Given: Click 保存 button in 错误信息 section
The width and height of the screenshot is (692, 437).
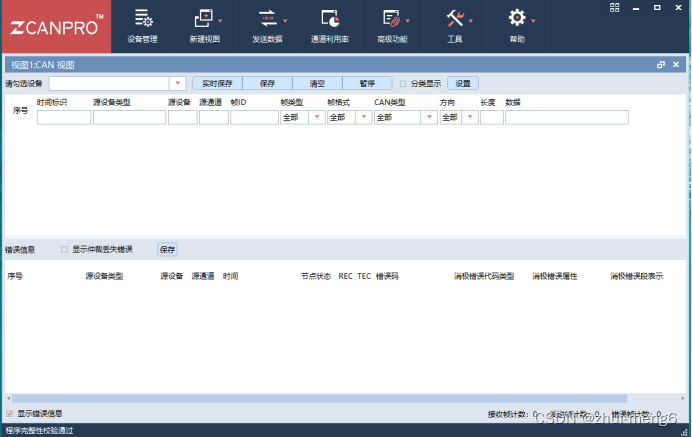Looking at the screenshot, I should tap(167, 250).
